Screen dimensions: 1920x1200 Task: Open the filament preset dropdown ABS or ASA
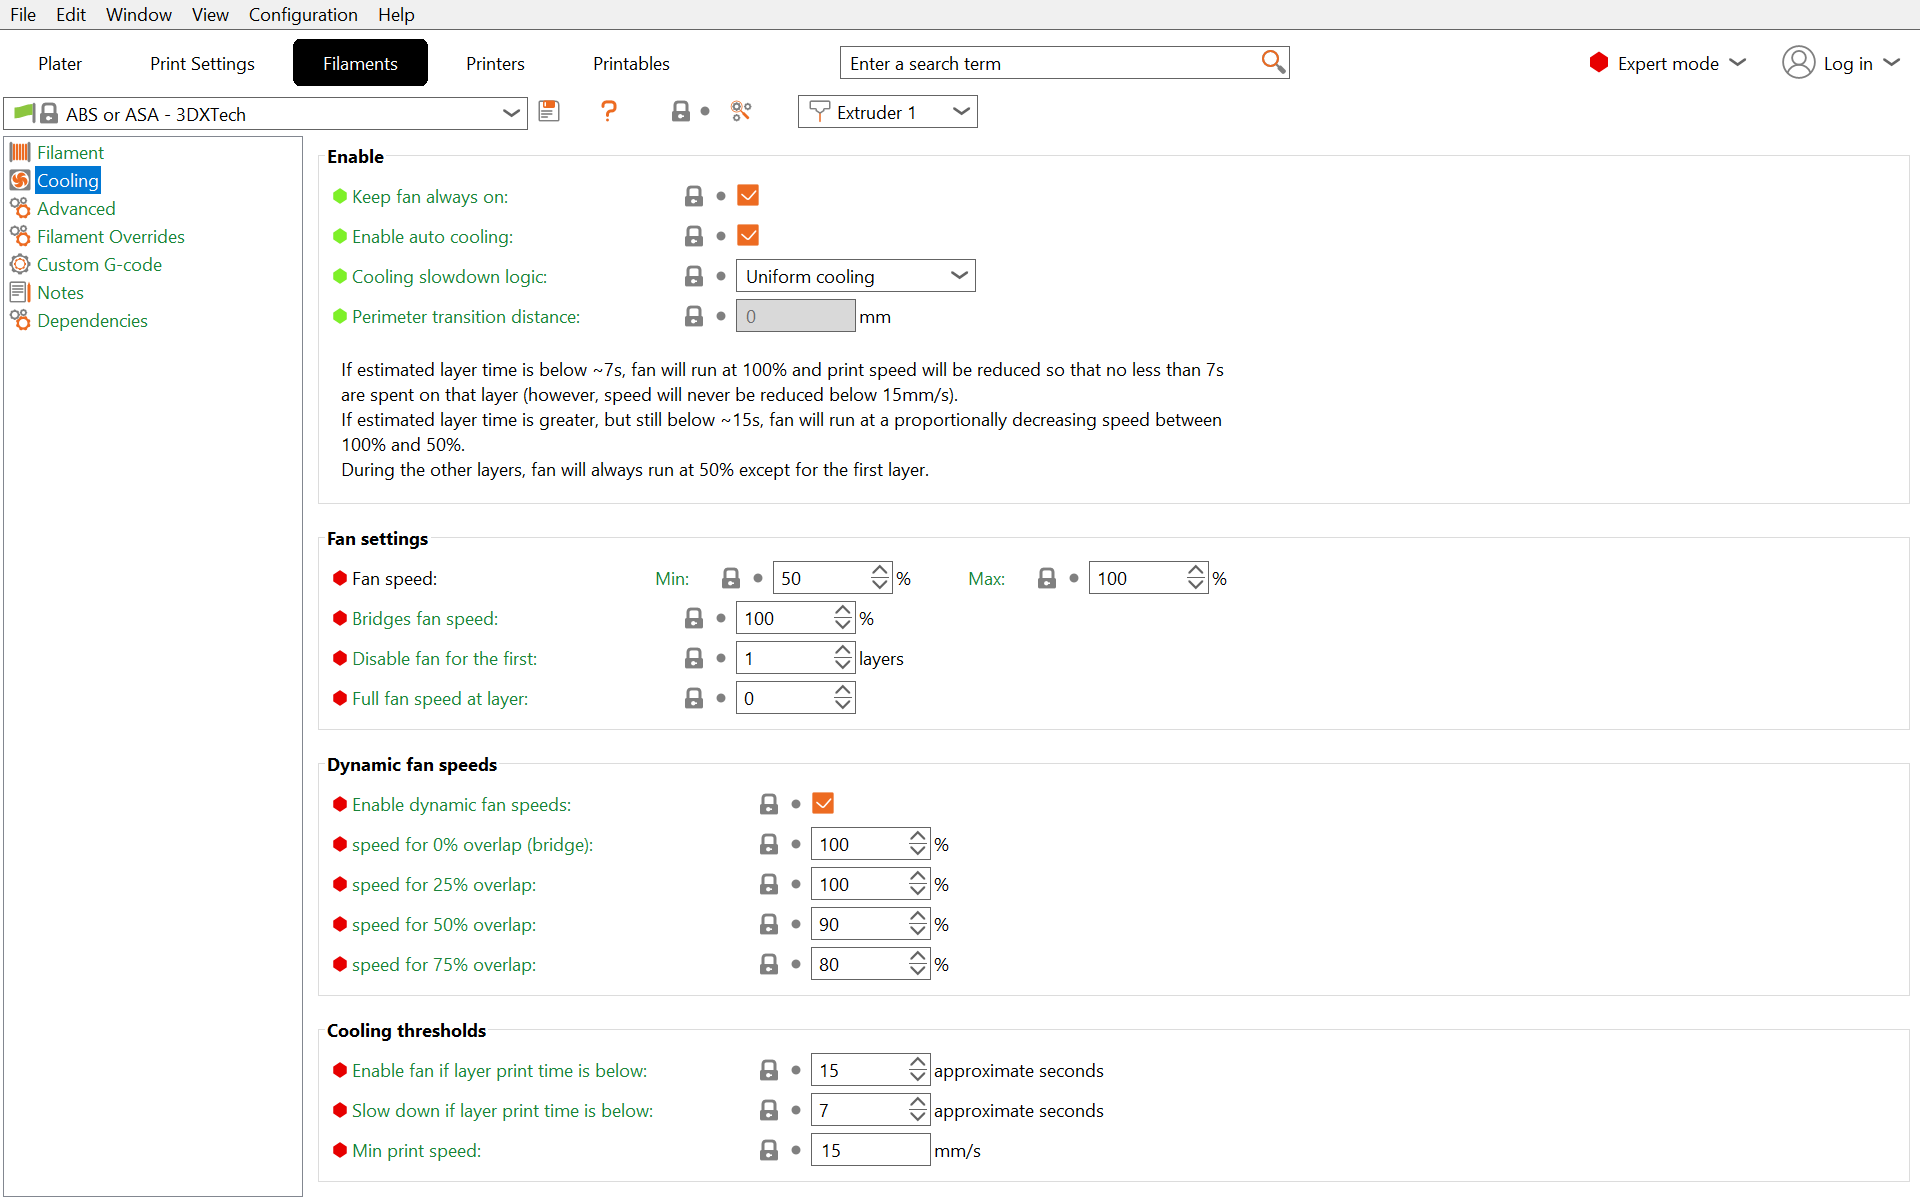pos(266,113)
